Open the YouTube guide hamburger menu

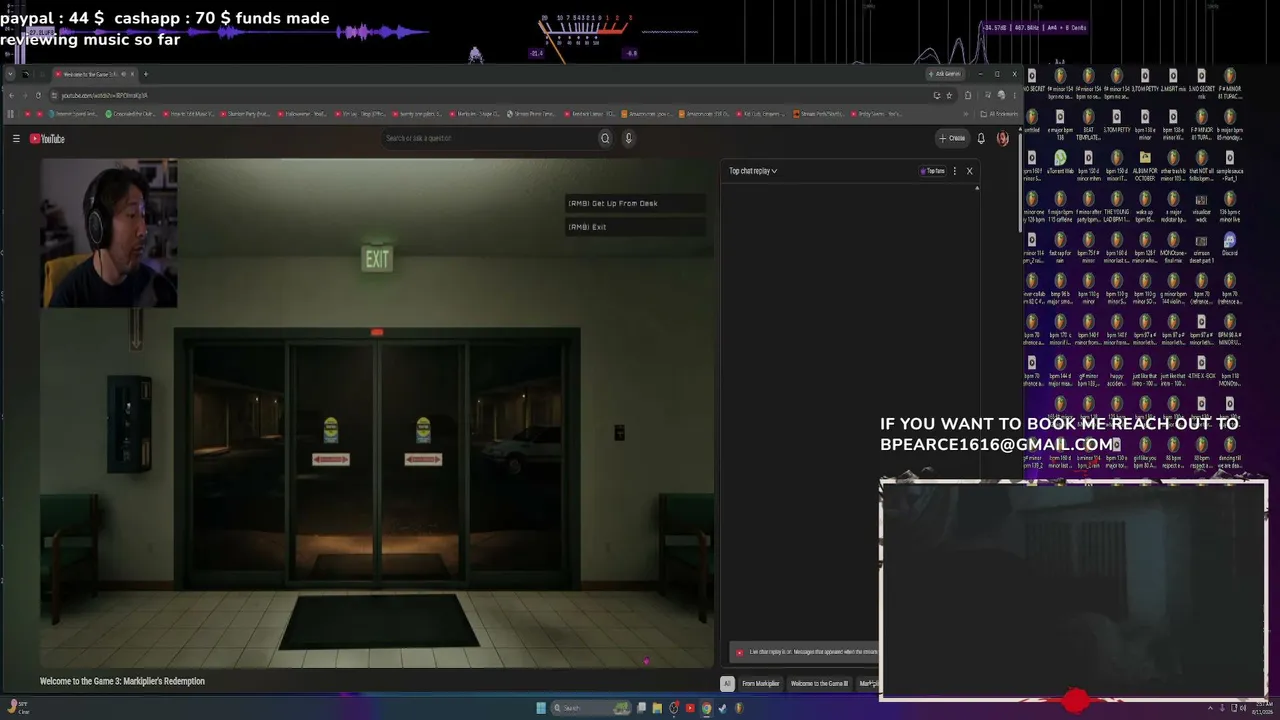(16, 139)
